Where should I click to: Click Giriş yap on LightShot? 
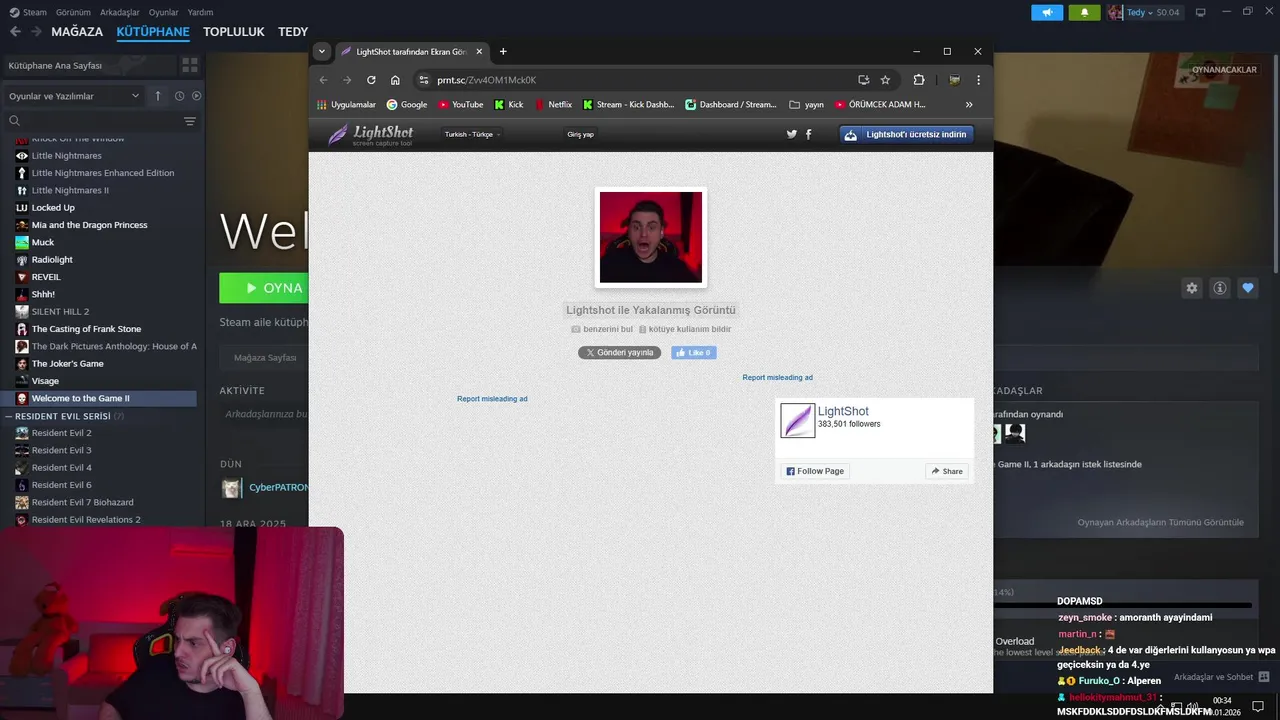(580, 134)
